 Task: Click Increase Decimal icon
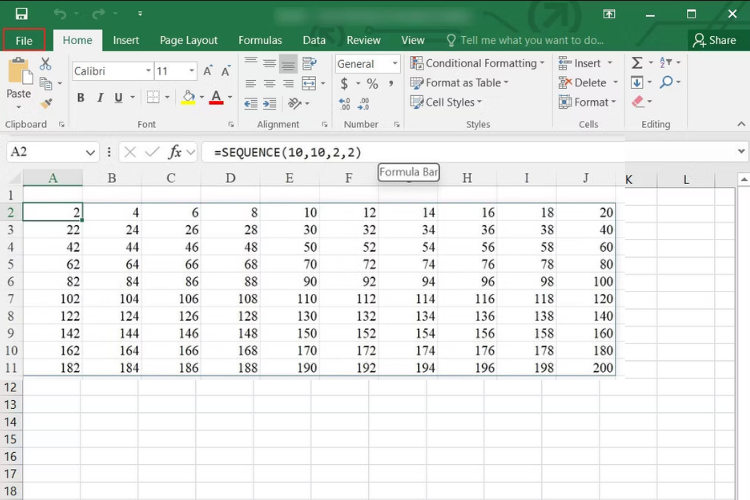tap(344, 103)
